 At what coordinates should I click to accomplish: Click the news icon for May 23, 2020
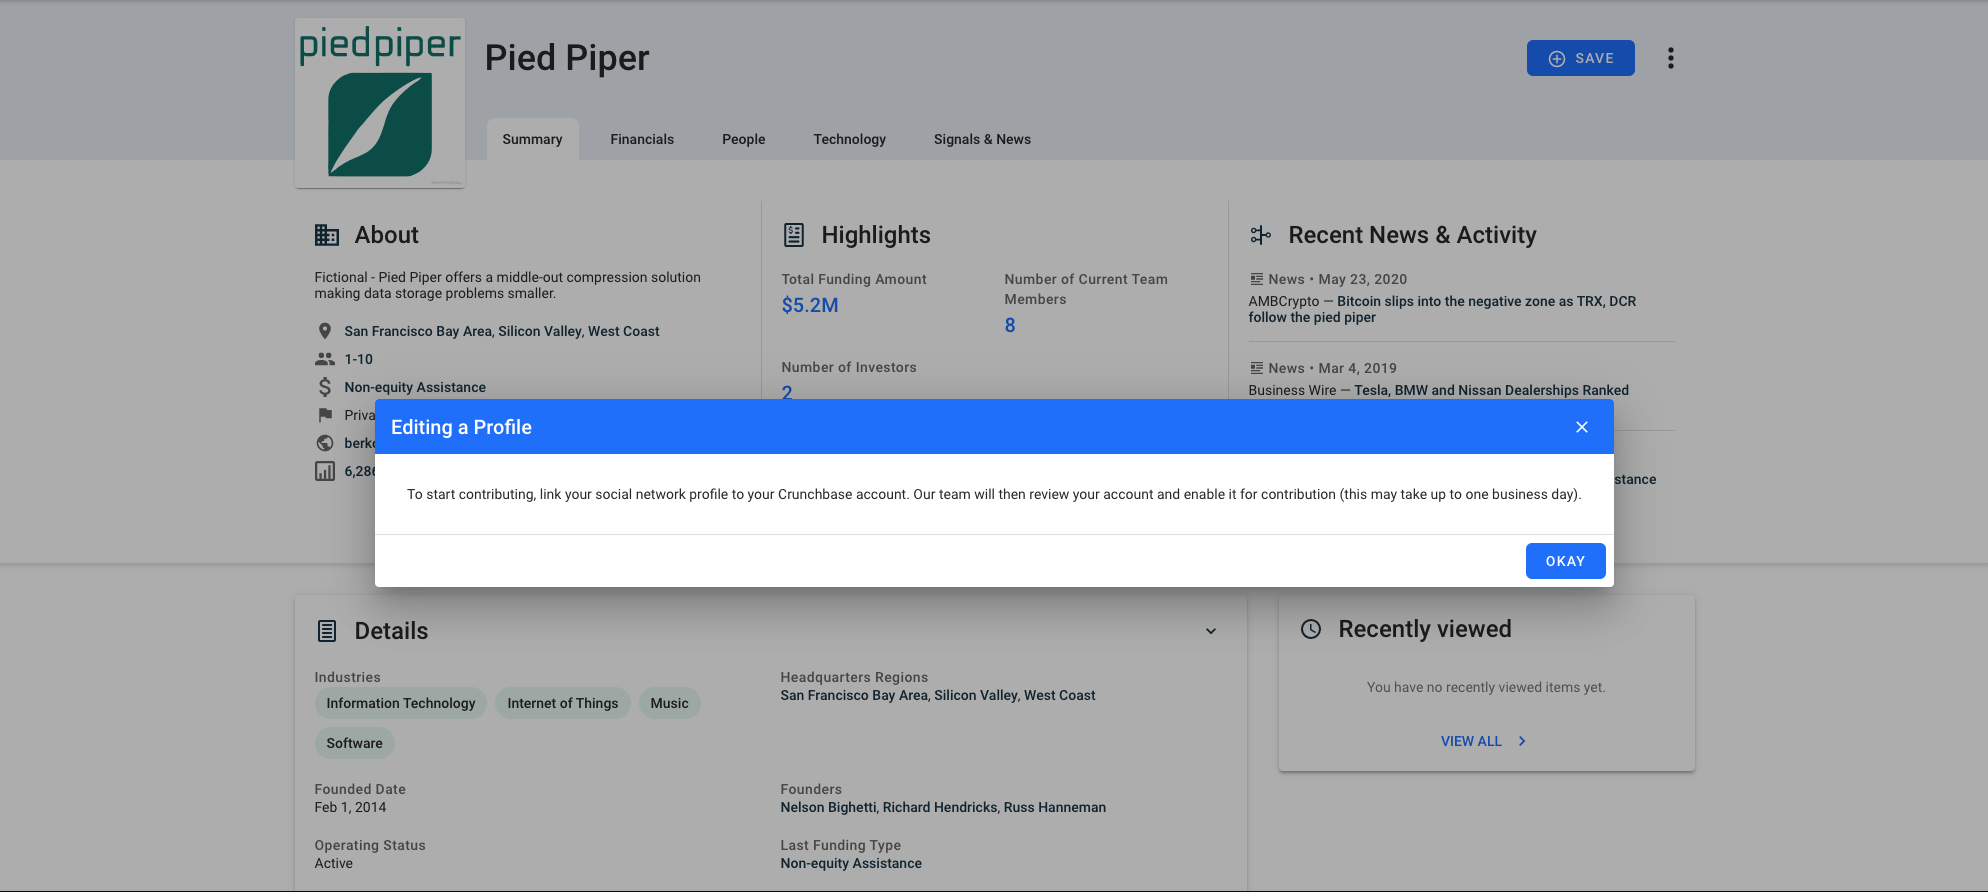tap(1257, 279)
